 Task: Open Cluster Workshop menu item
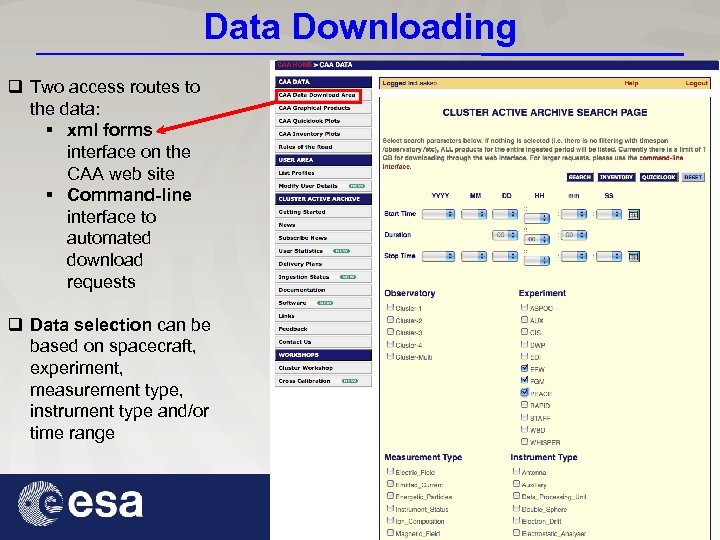click(323, 368)
